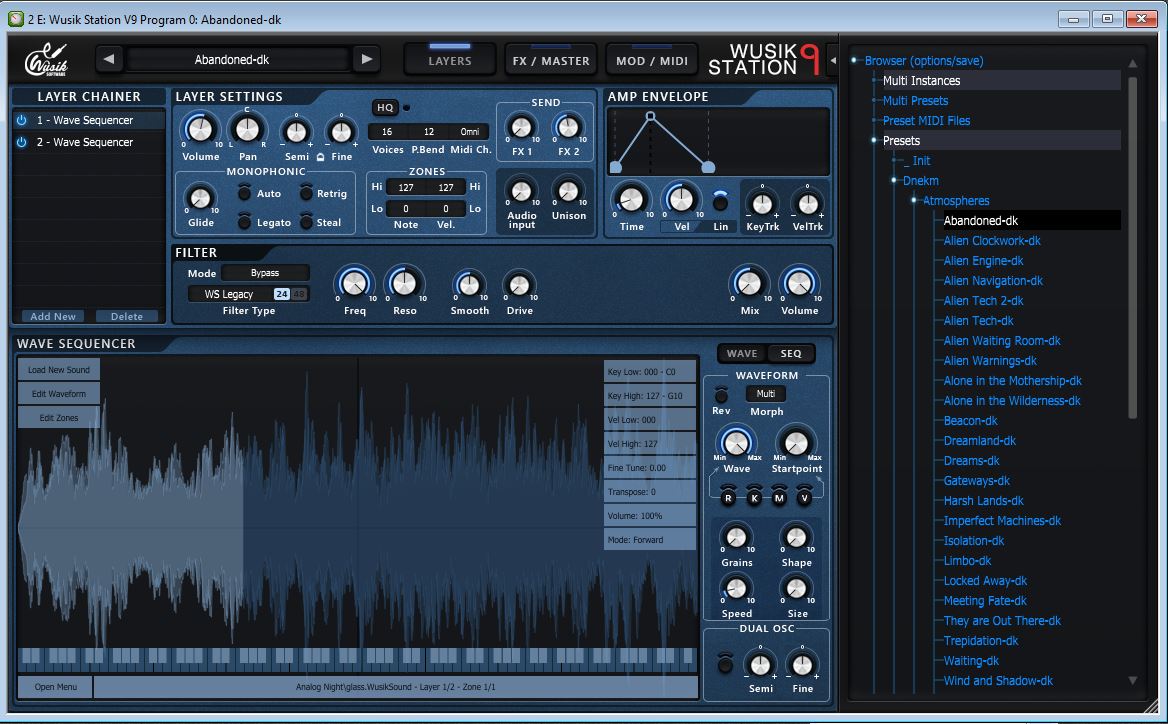This screenshot has width=1168, height=724.
Task: Toggle the Rev reverse switch
Action: [721, 394]
